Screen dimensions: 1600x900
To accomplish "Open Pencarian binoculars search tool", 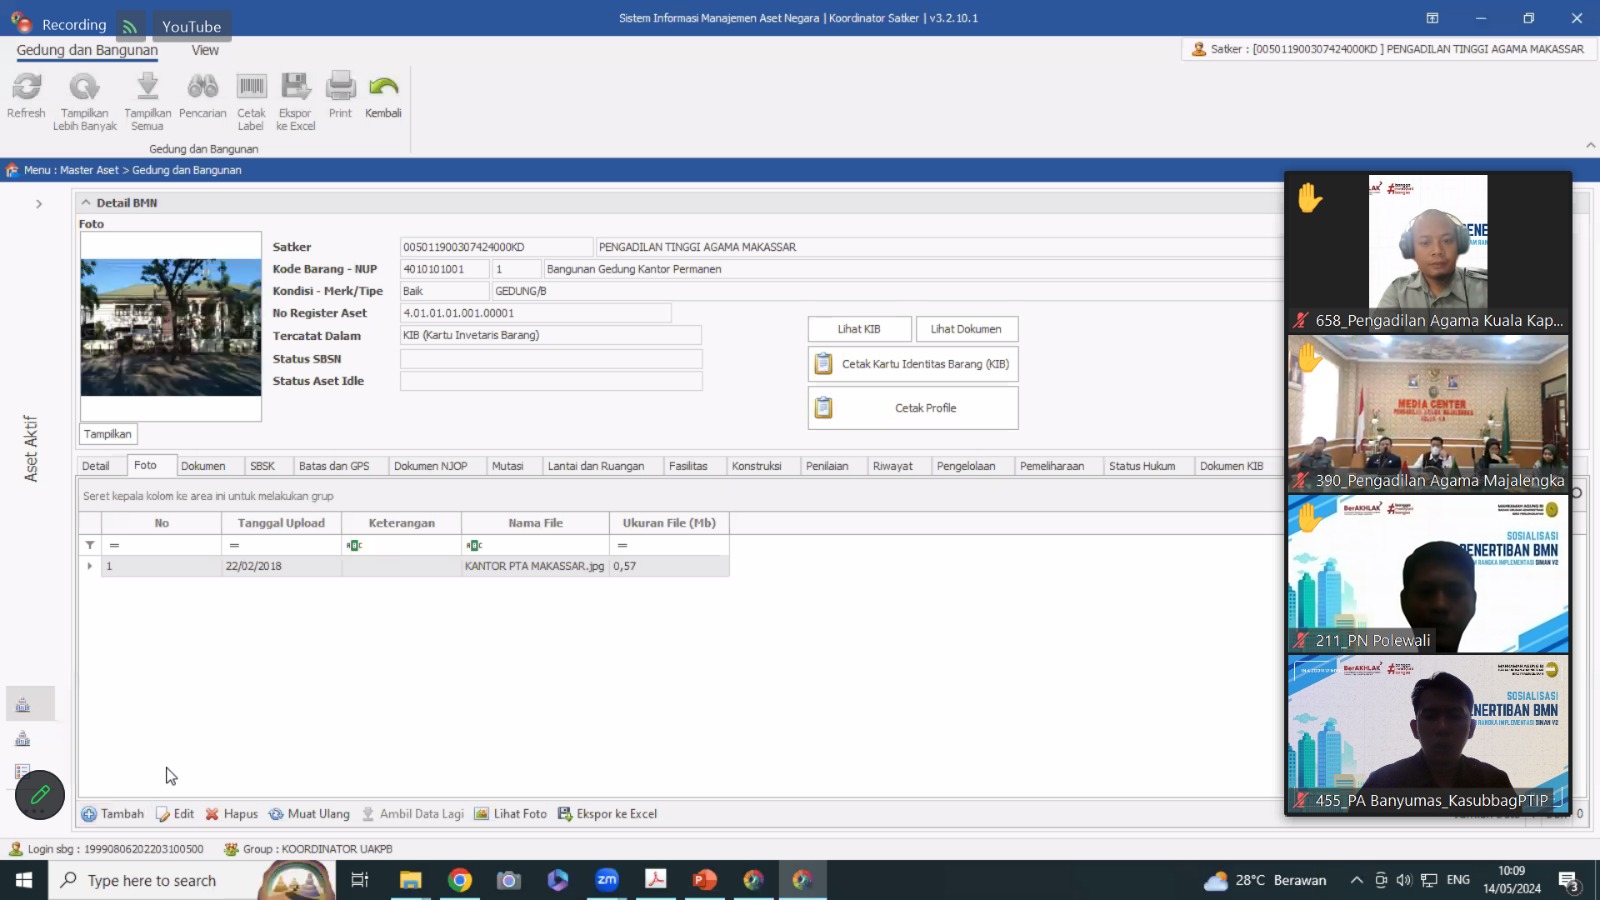I will click(203, 88).
